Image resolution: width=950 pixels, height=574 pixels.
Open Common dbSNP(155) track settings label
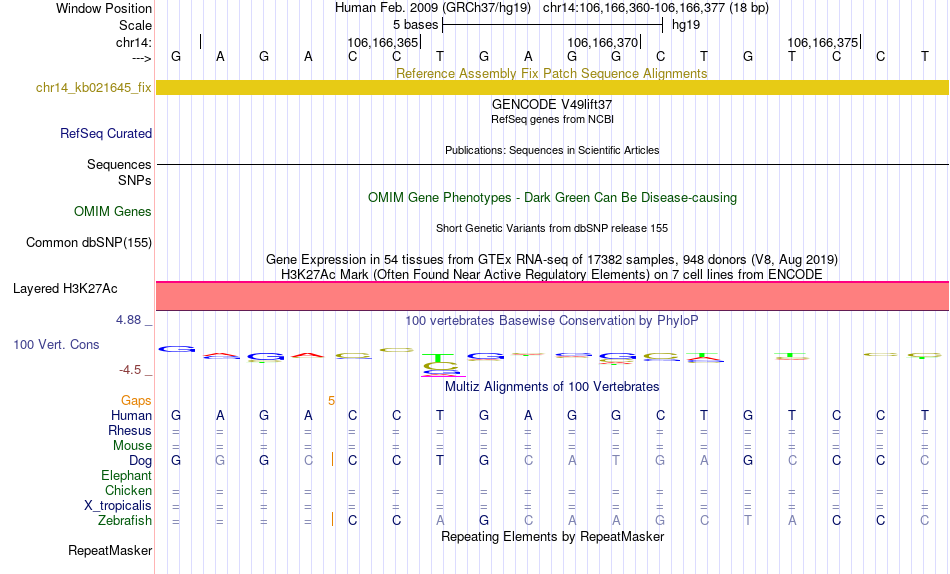point(88,242)
